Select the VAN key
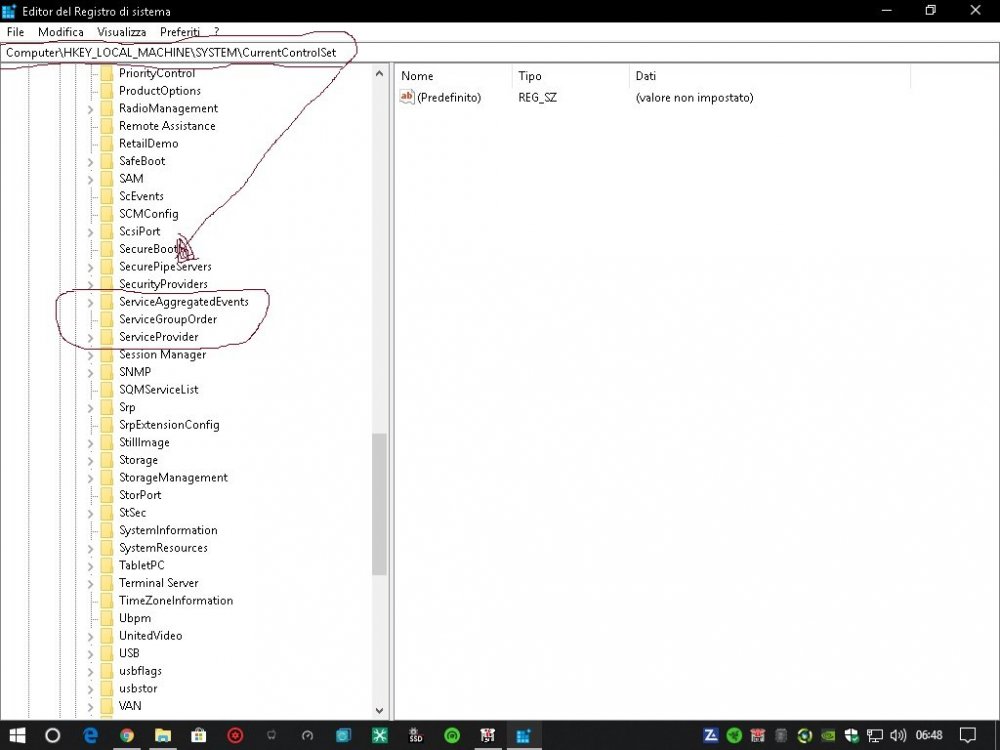Image resolution: width=1000 pixels, height=750 pixels. (x=130, y=706)
